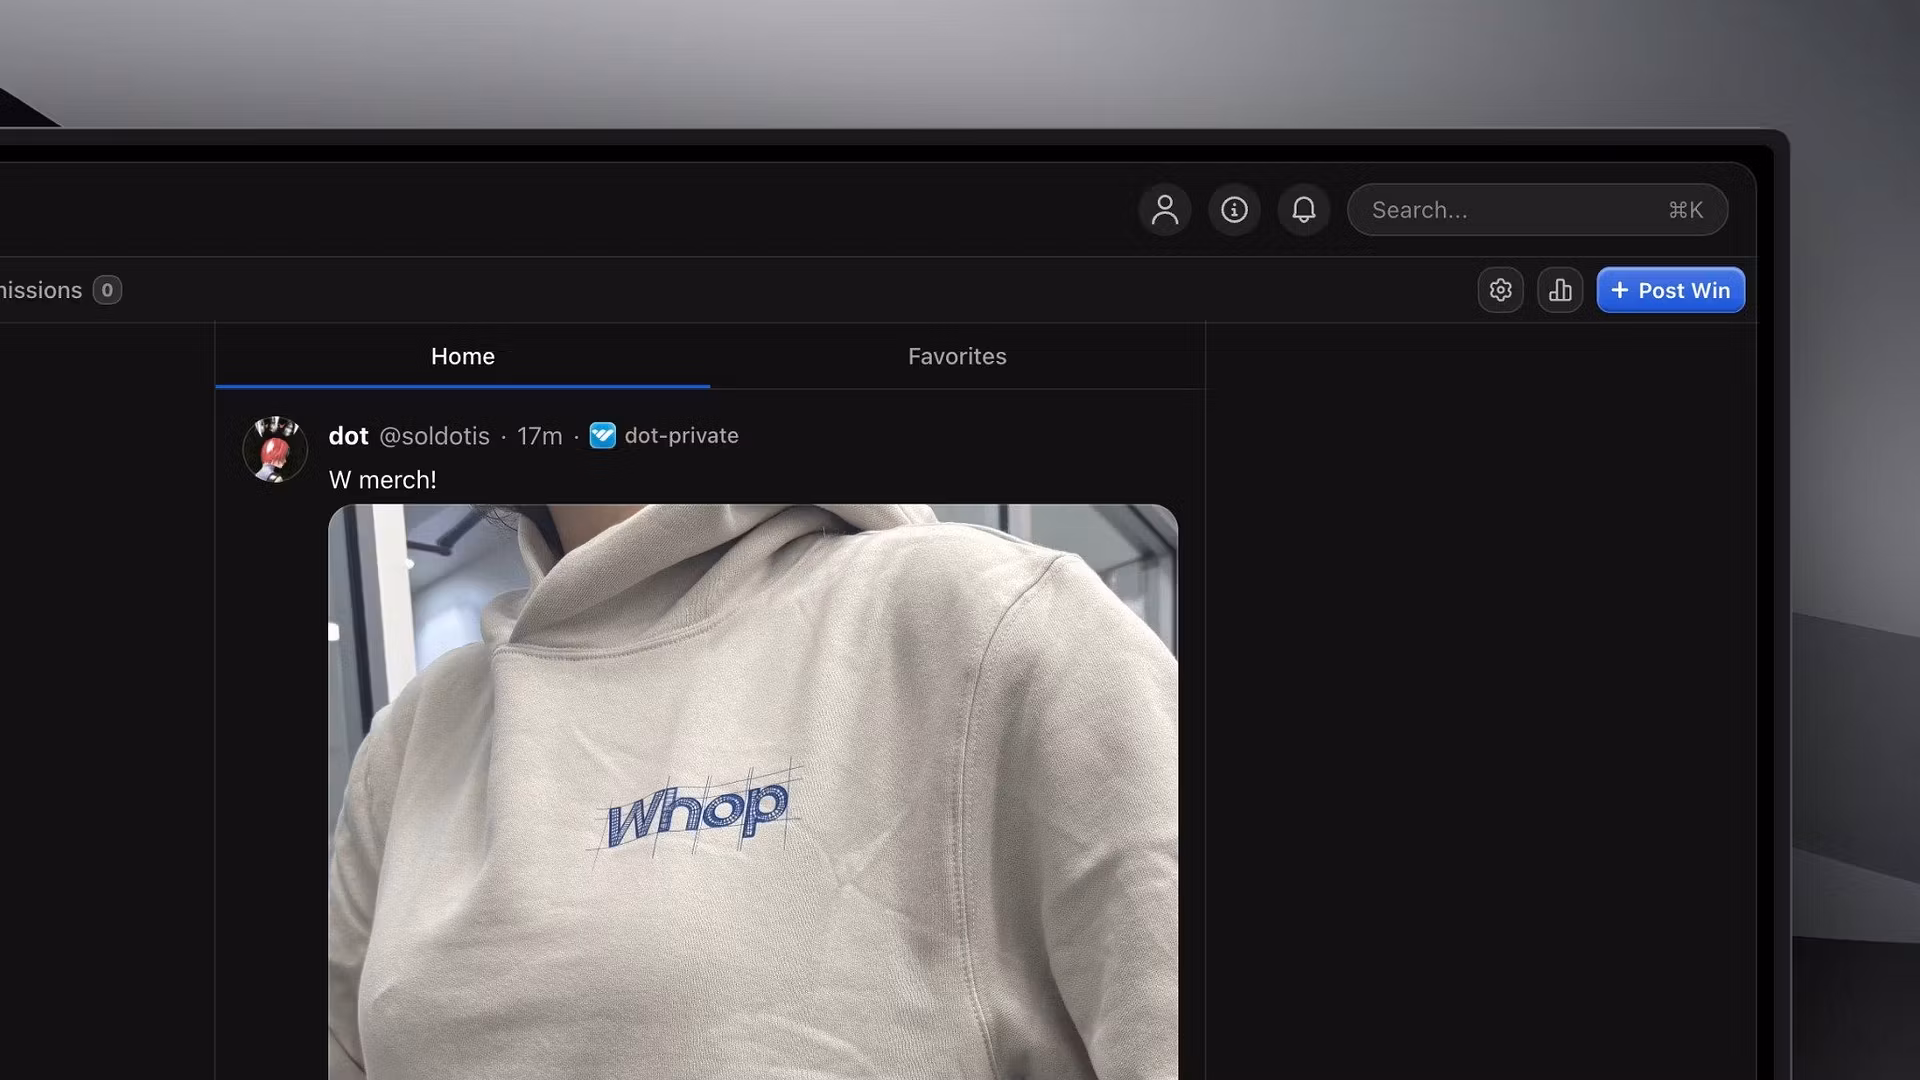Click the dot-private community badge icon

pos(602,436)
